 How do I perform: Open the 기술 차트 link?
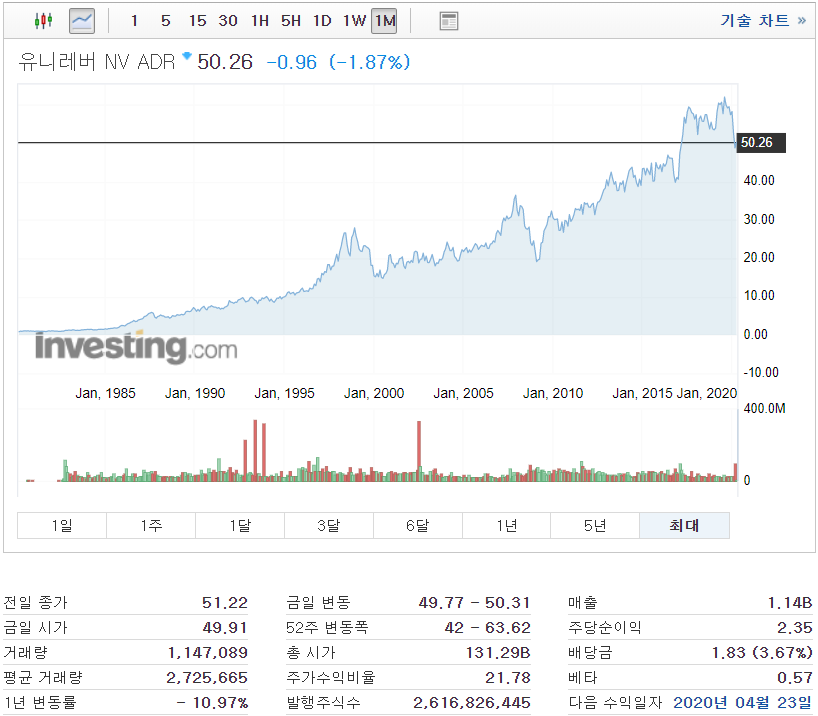coord(763,20)
